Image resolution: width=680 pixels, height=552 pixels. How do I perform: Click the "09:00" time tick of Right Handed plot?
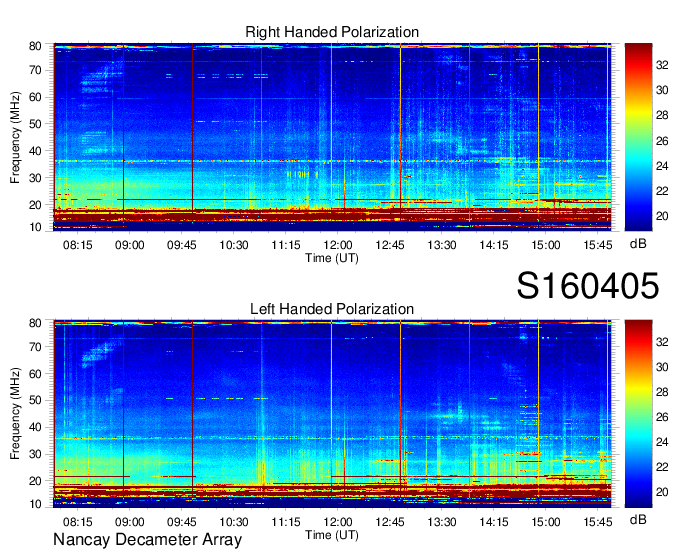click(x=130, y=245)
